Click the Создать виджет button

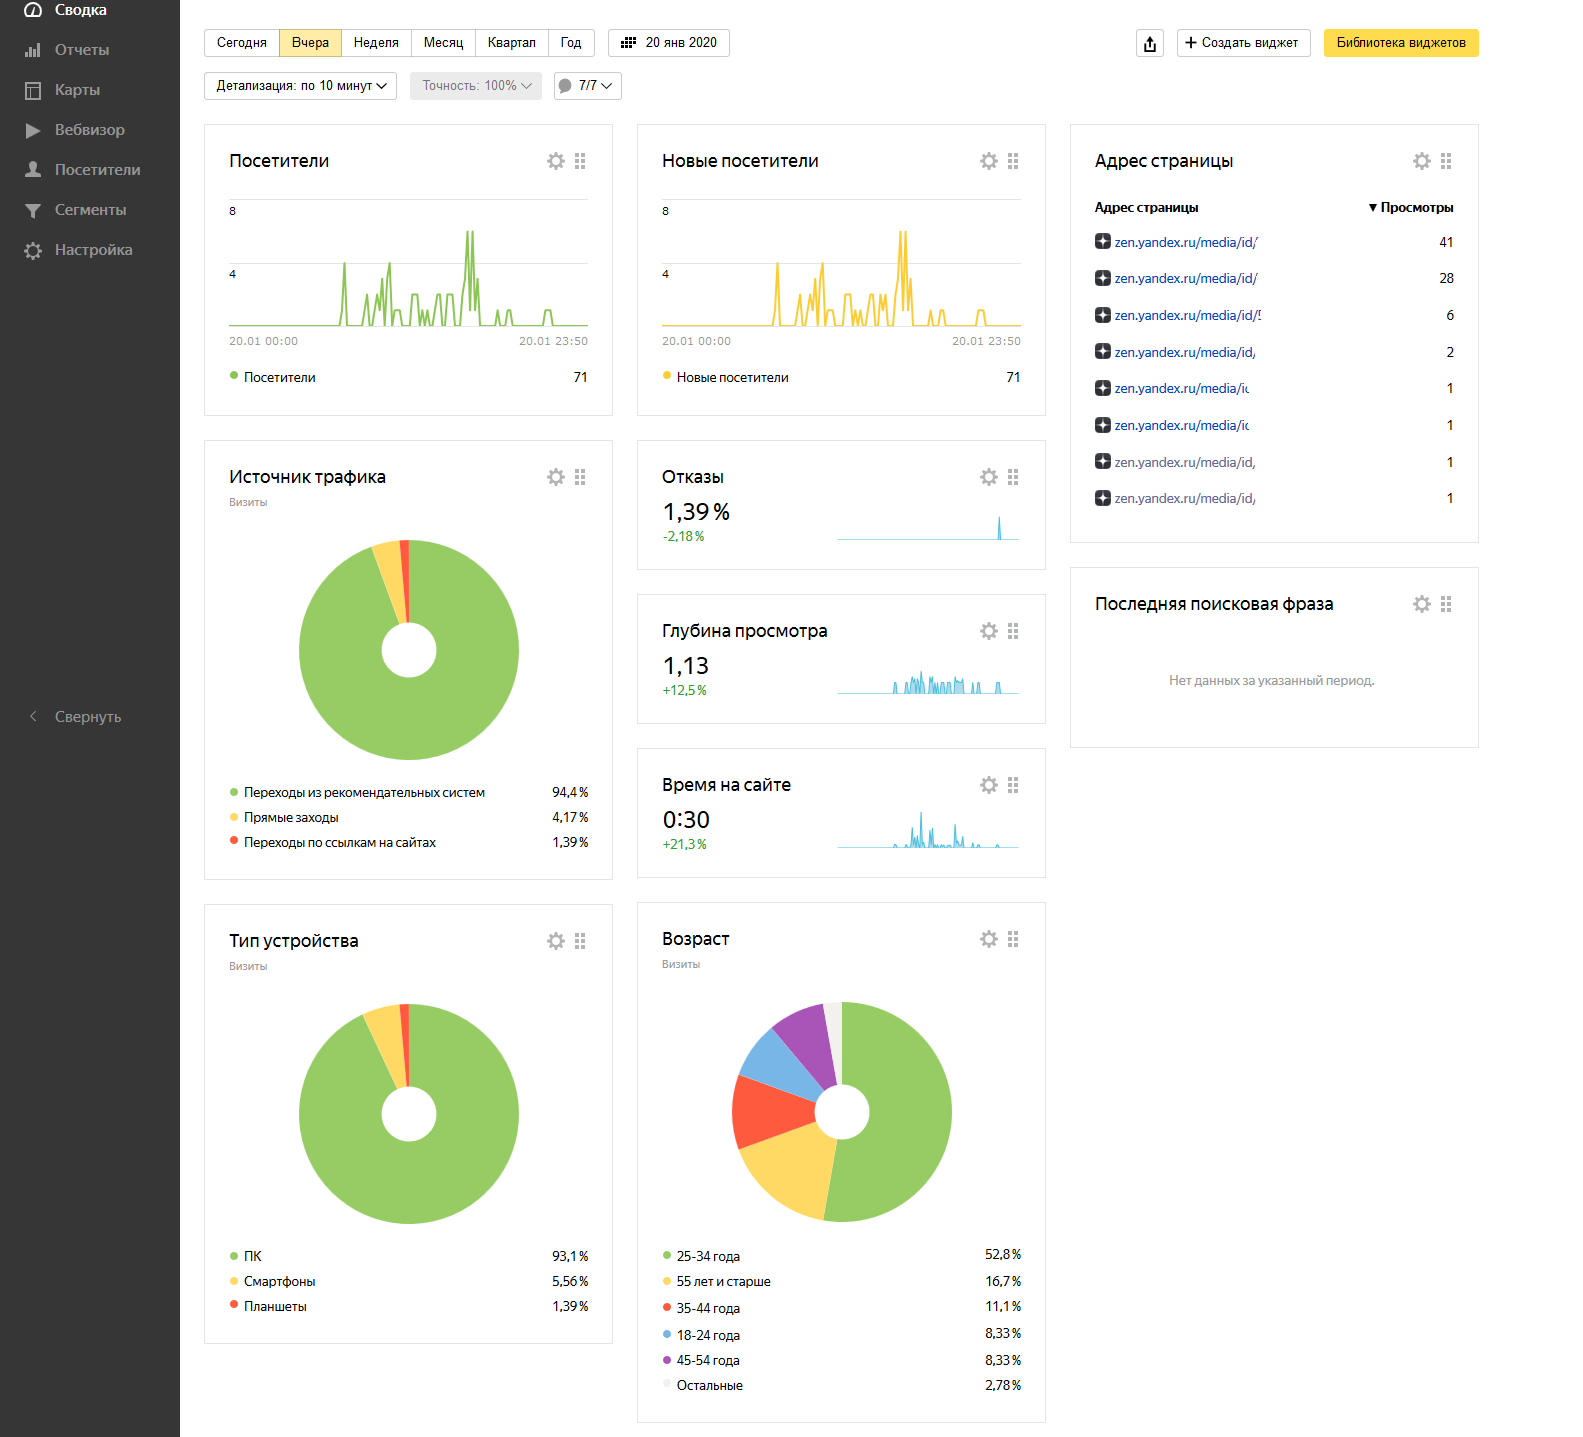coord(1243,43)
